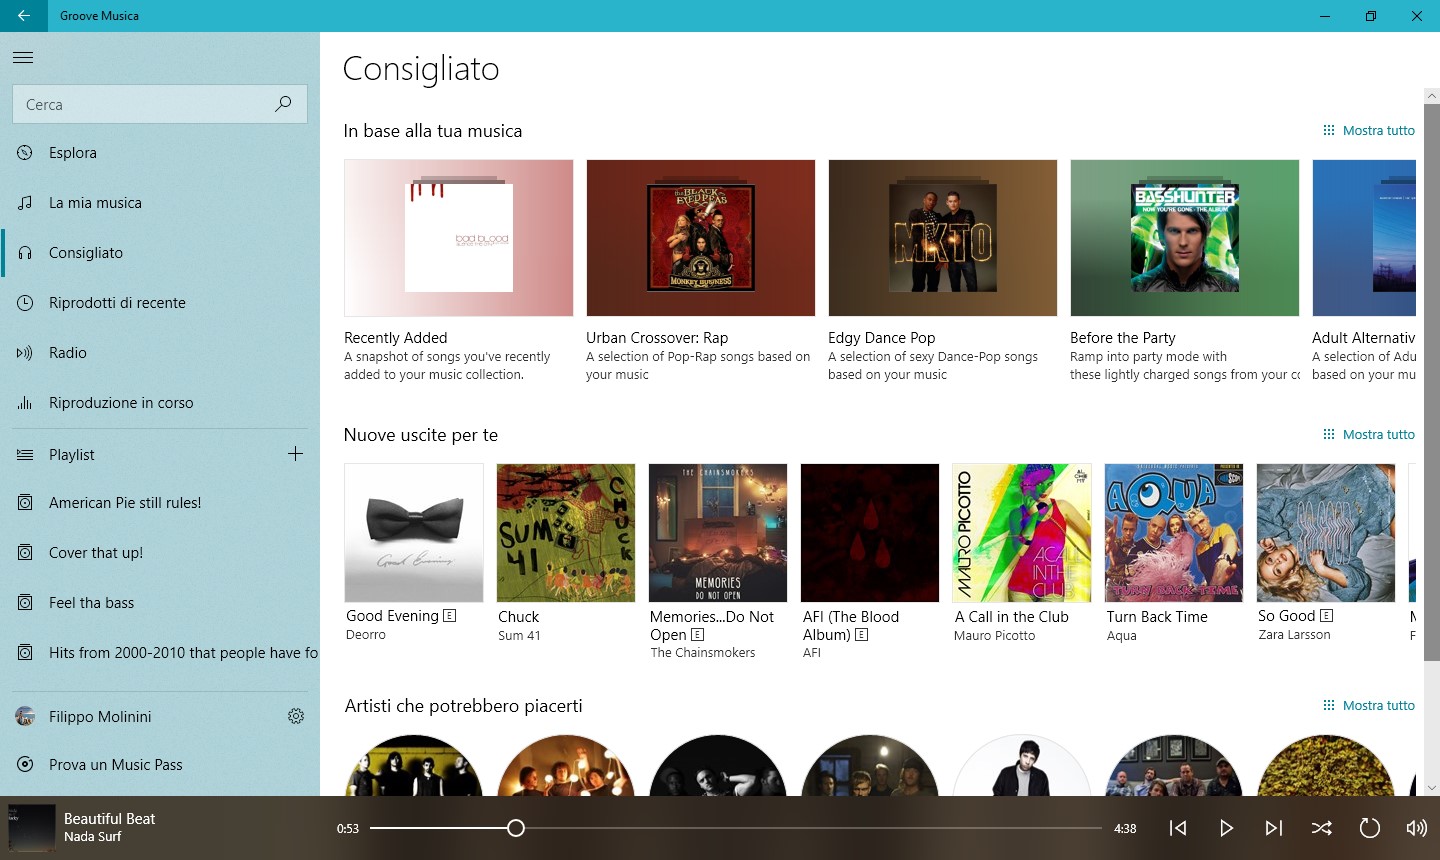1440x860 pixels.
Task: Open Turn Back Time album by Aqua
Action: 1174,553
